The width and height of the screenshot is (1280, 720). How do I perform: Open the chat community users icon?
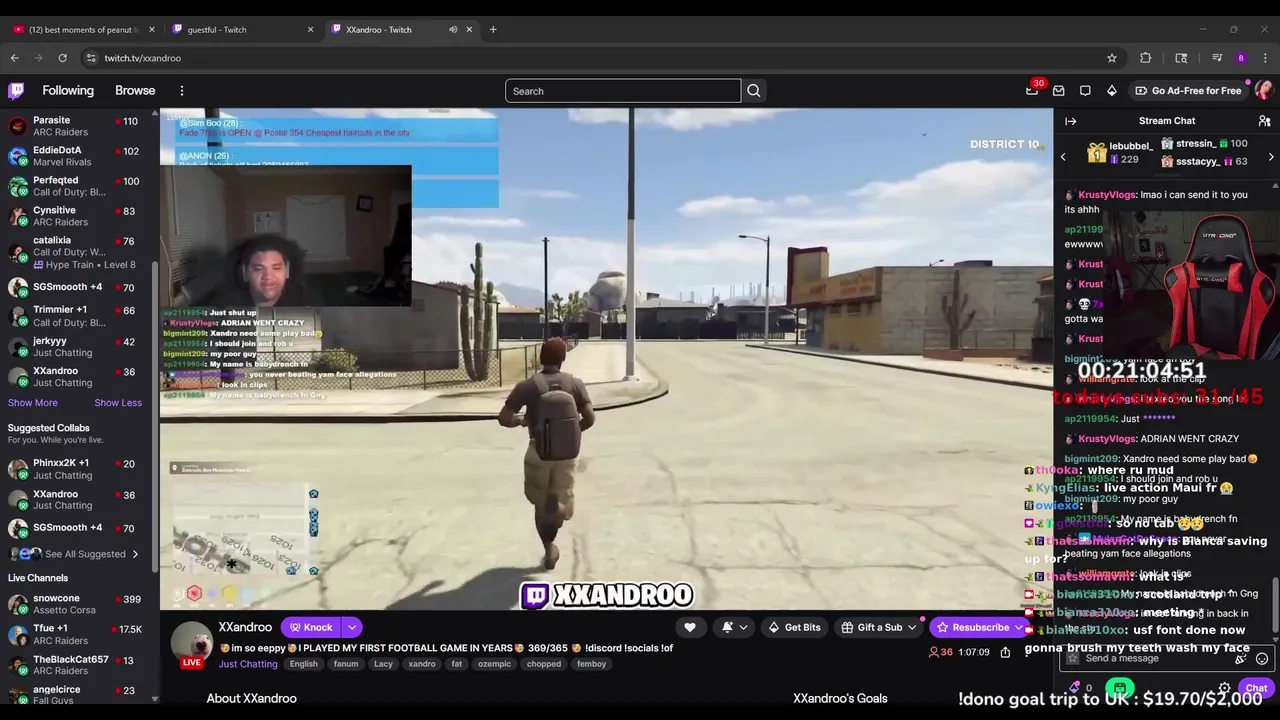(x=1264, y=121)
